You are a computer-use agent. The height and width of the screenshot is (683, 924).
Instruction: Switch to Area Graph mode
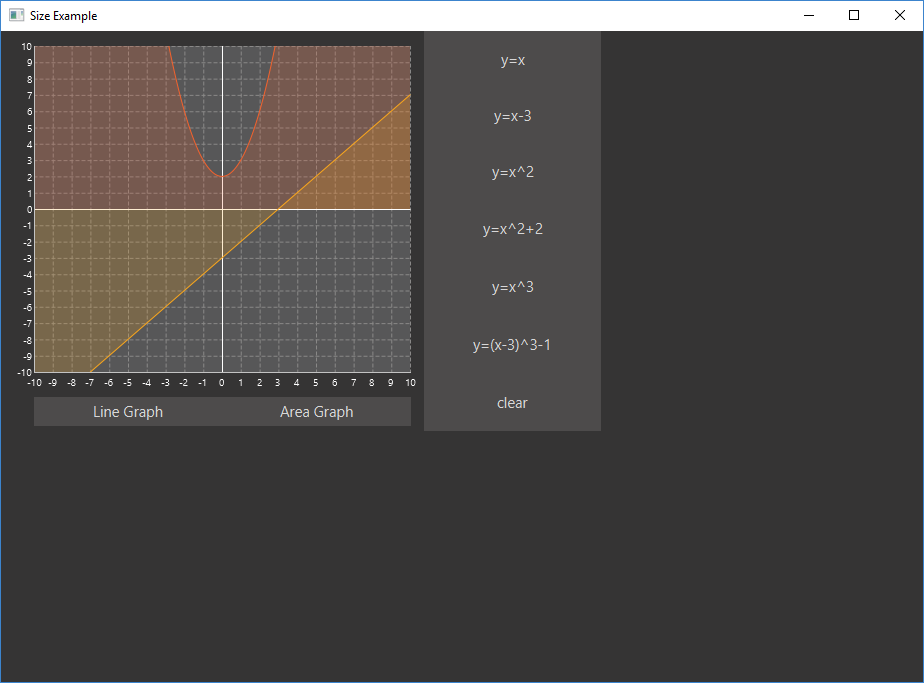(x=316, y=411)
